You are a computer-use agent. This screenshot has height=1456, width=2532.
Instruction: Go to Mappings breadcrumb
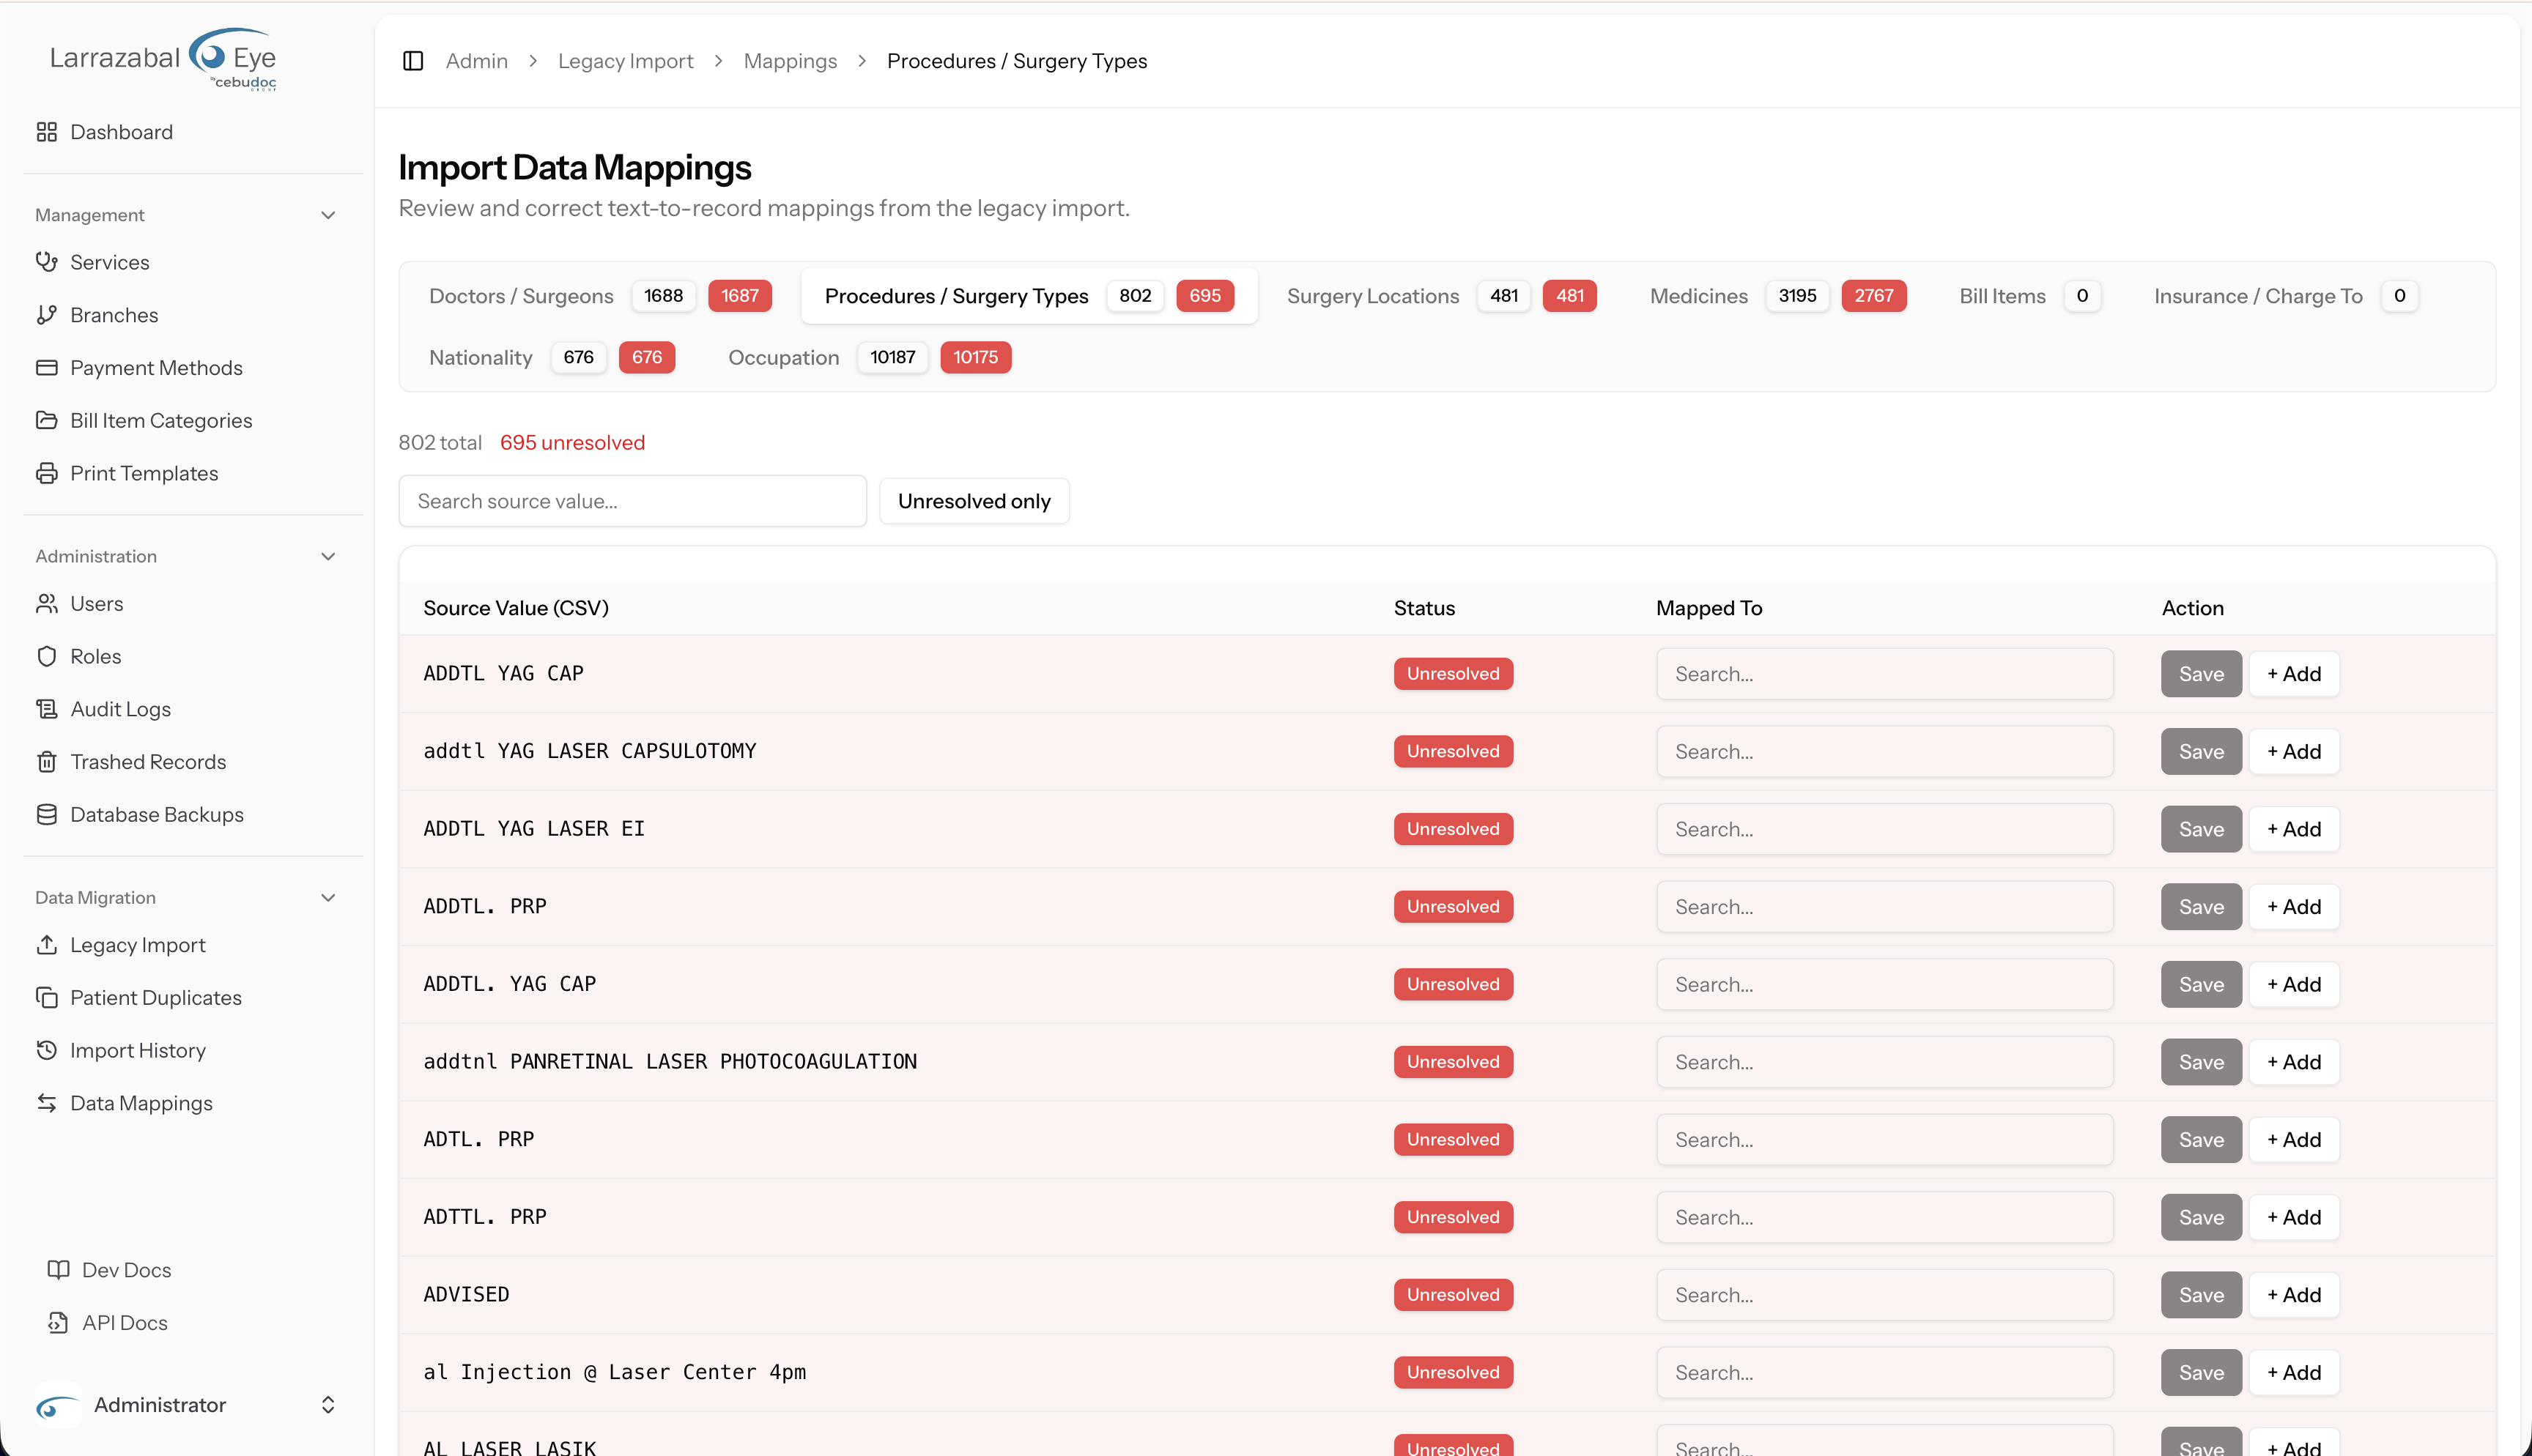790,61
